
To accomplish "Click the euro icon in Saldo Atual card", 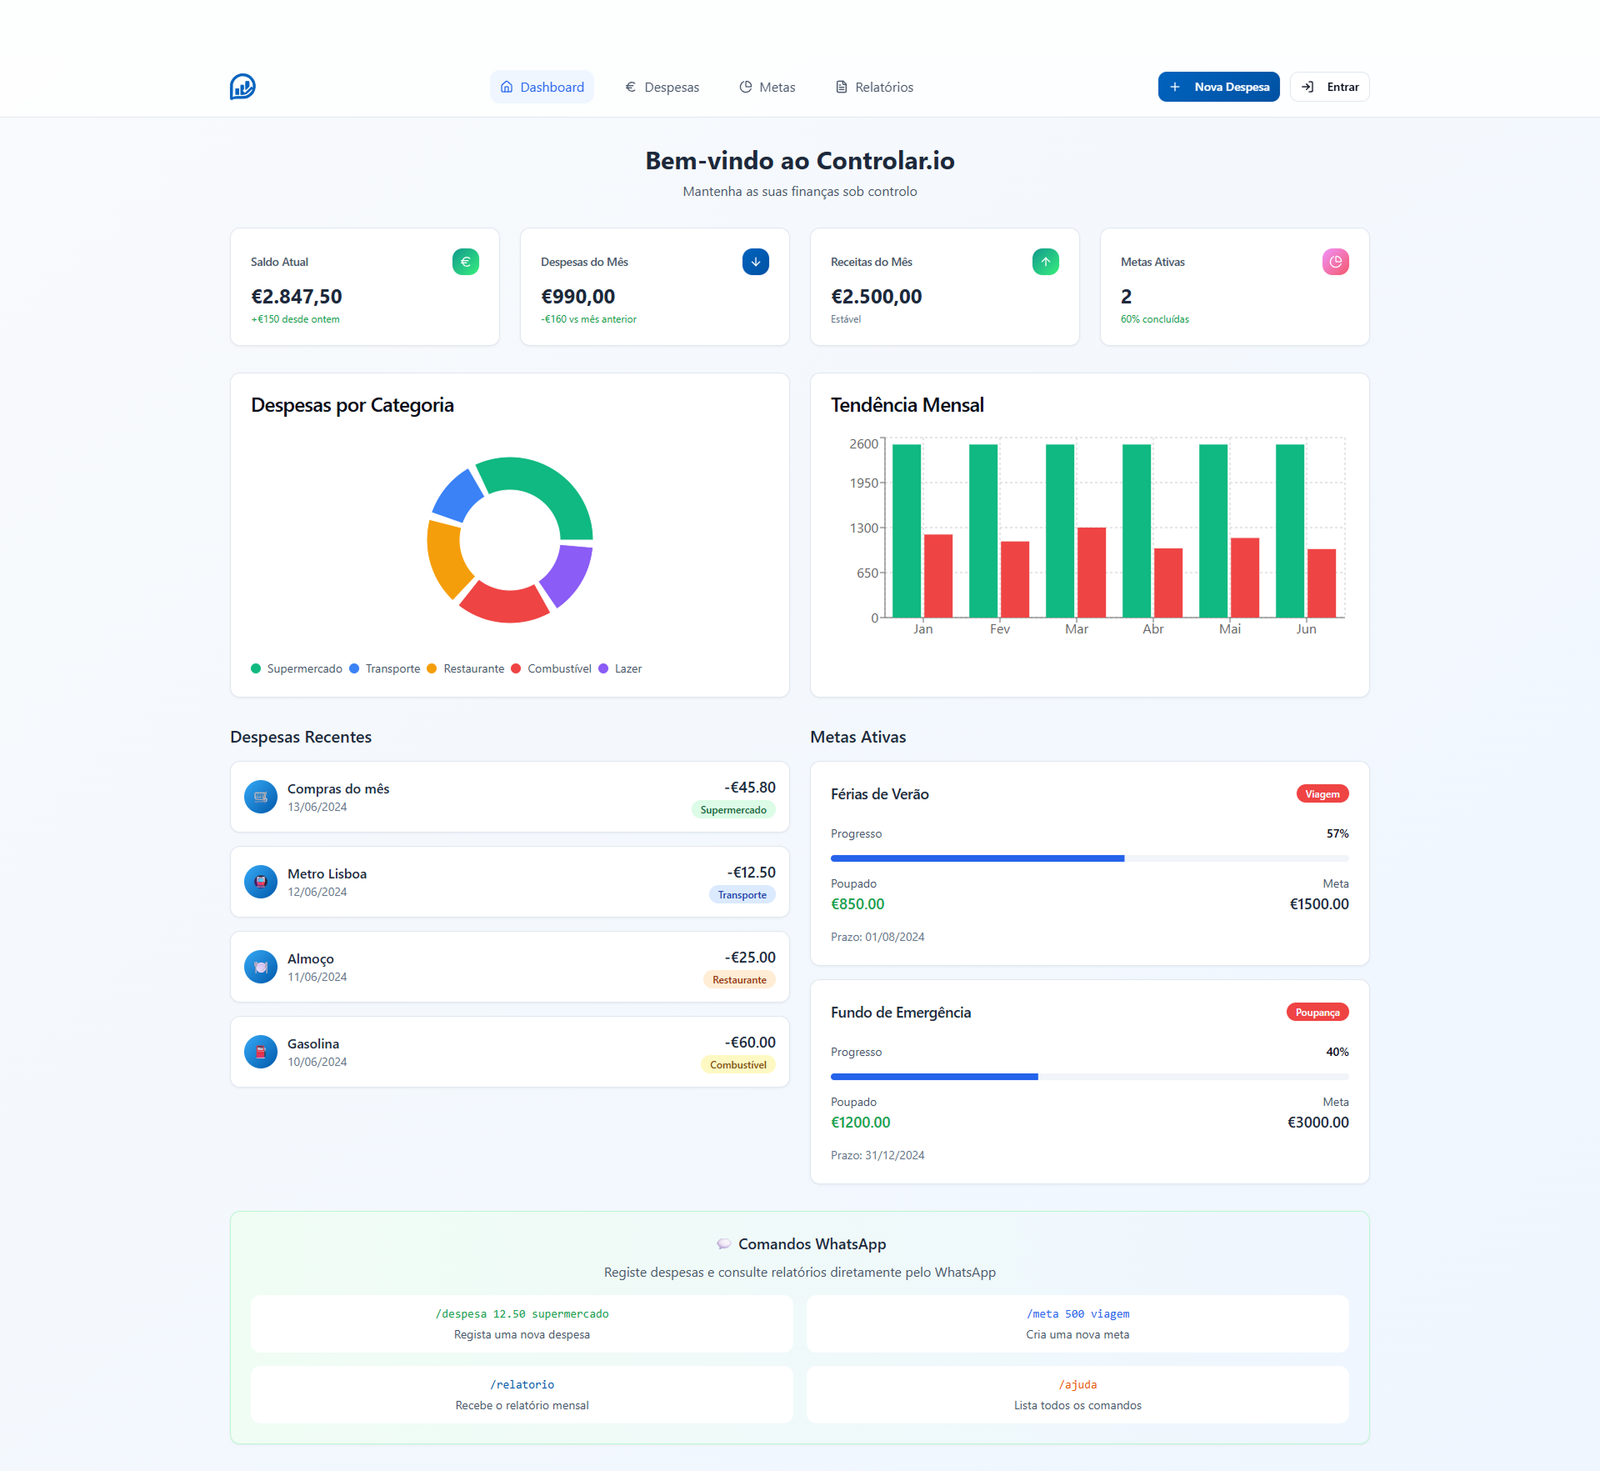I will point(465,262).
